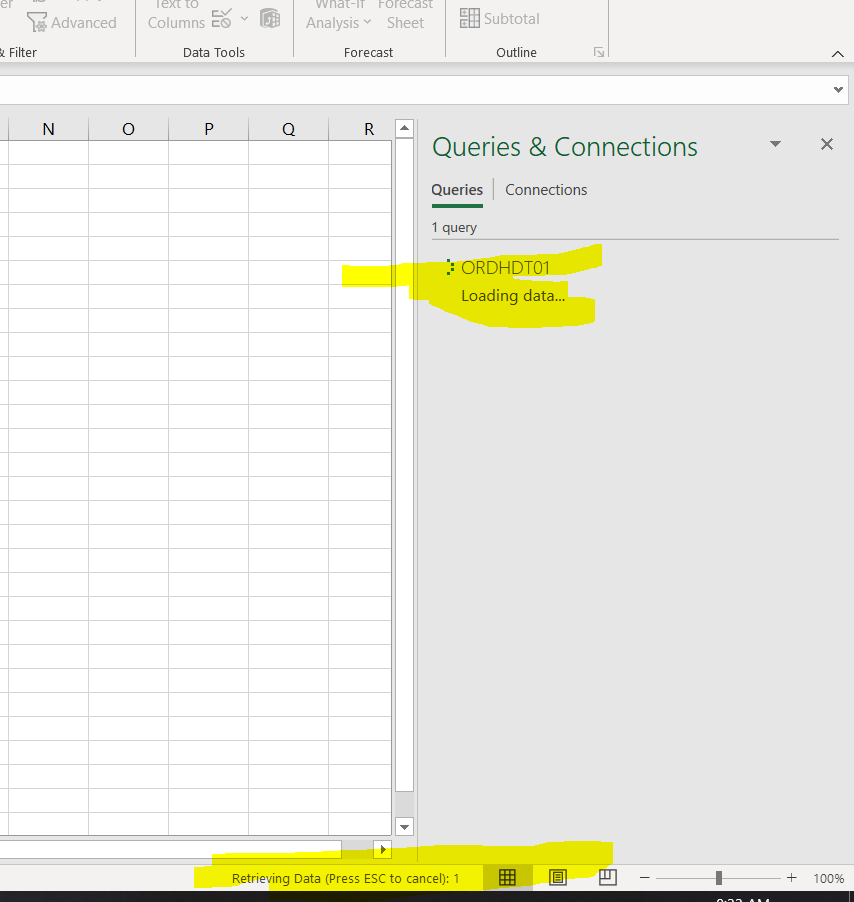The image size is (854, 902).
Task: Adjust the zoom slider
Action: pos(718,878)
